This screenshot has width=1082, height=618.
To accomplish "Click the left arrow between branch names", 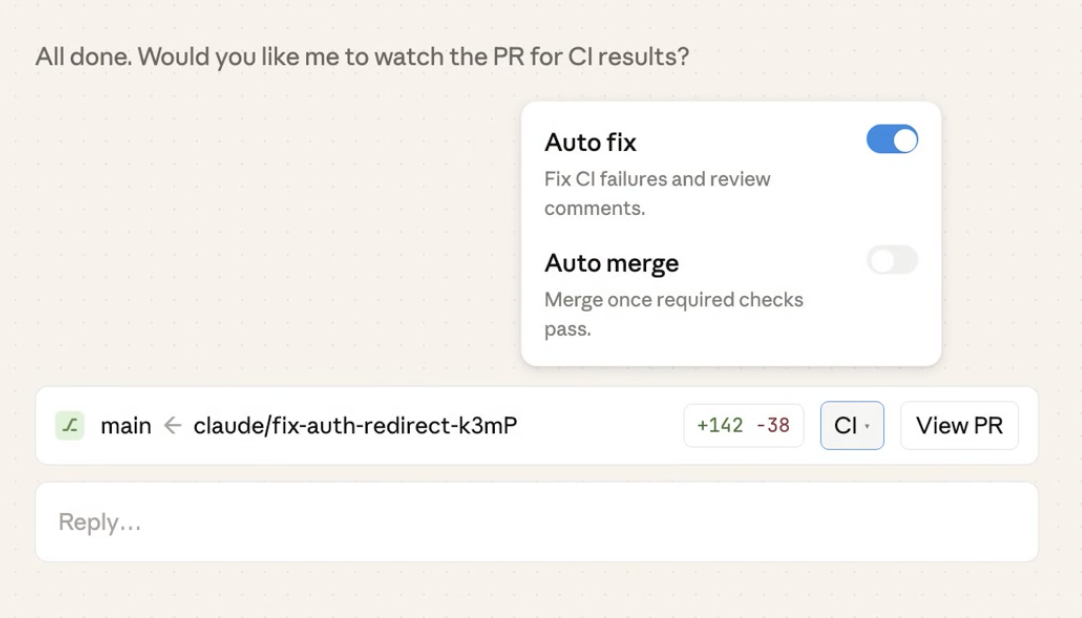I will [x=172, y=426].
